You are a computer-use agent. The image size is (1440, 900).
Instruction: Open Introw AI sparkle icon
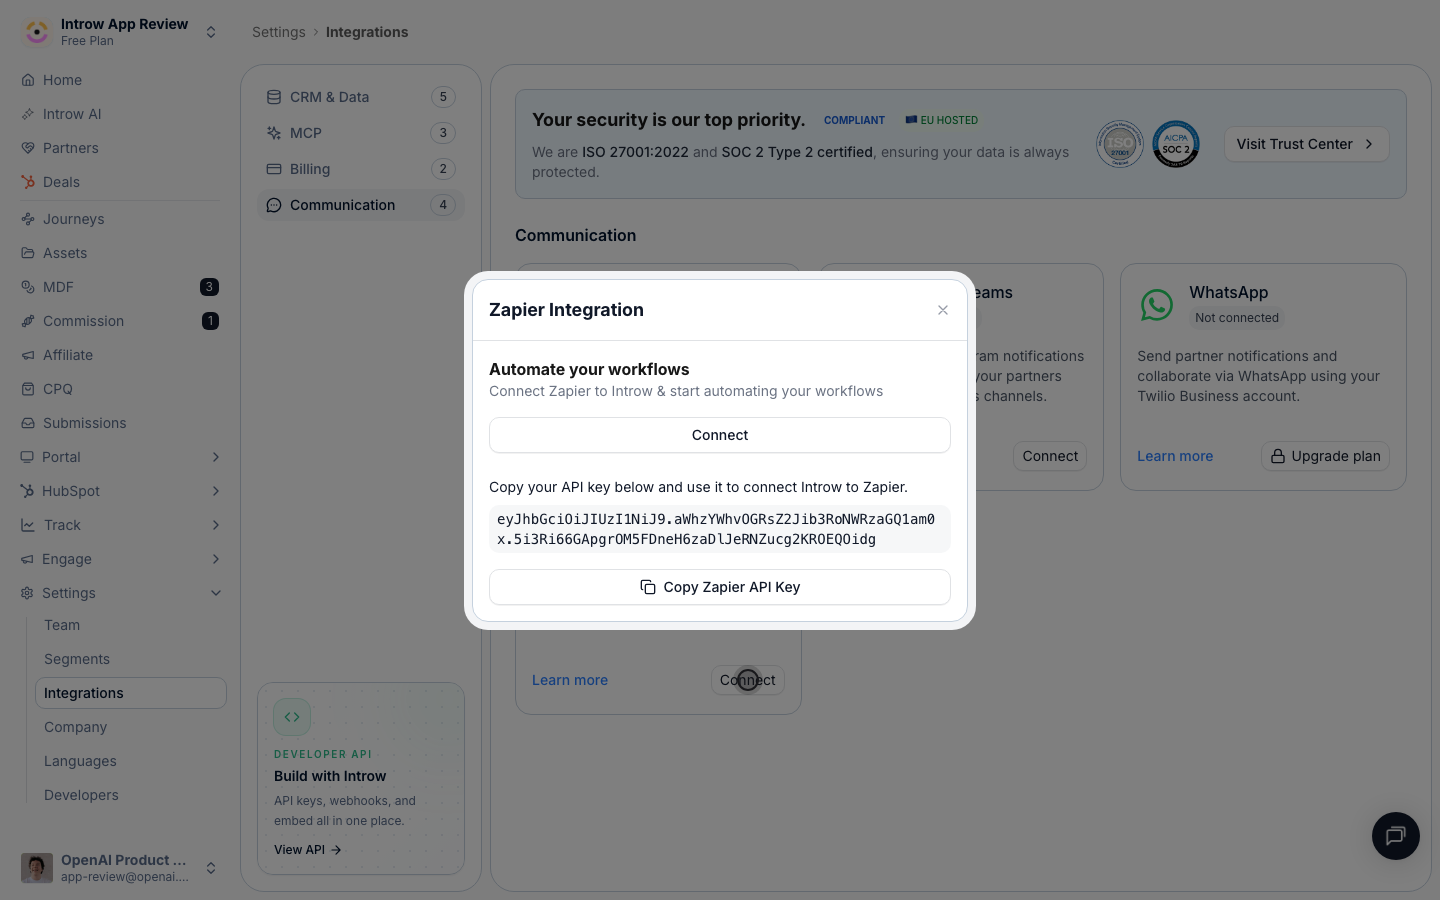(28, 114)
